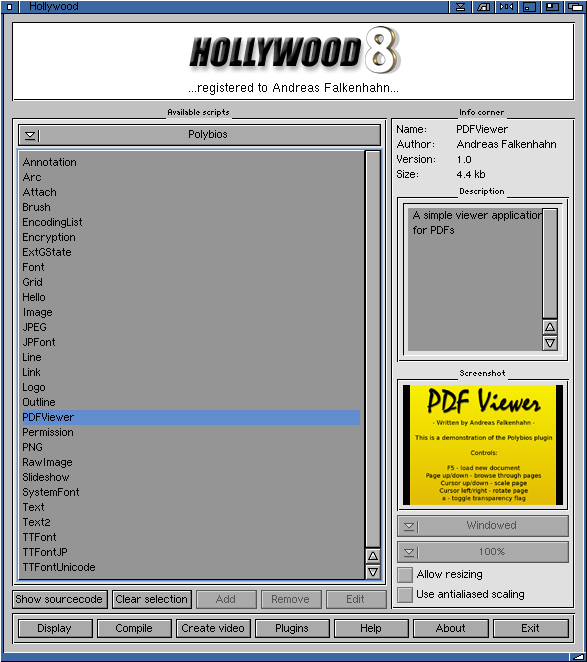Select the PNG script
This screenshot has width=587, height=662.
[x=191, y=447]
